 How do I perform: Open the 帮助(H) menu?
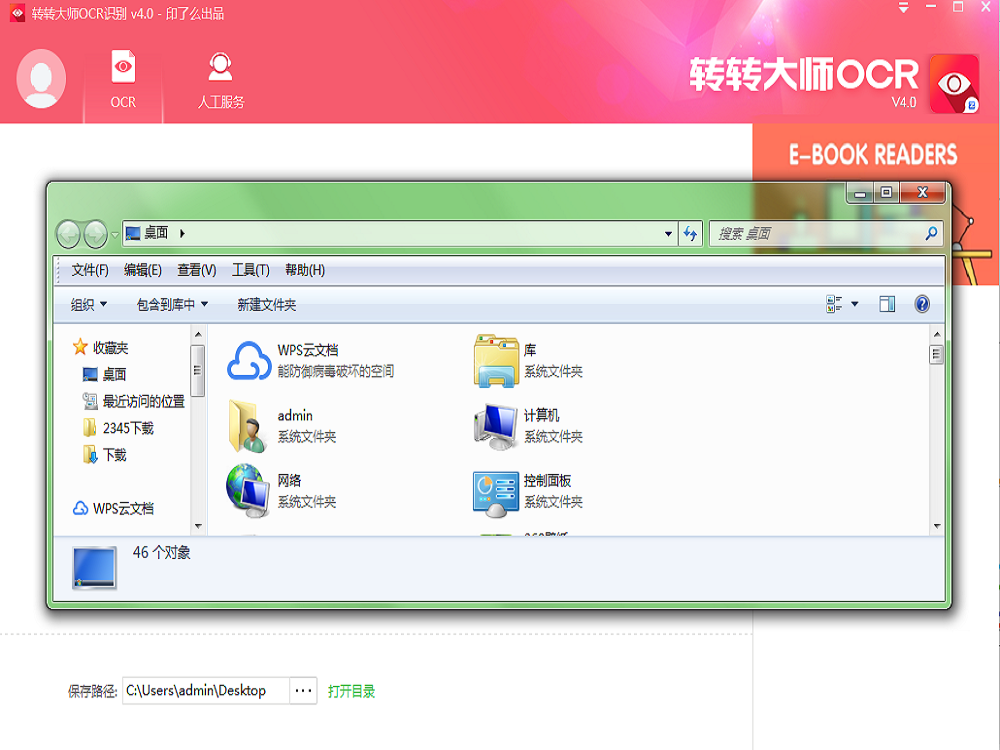point(305,270)
